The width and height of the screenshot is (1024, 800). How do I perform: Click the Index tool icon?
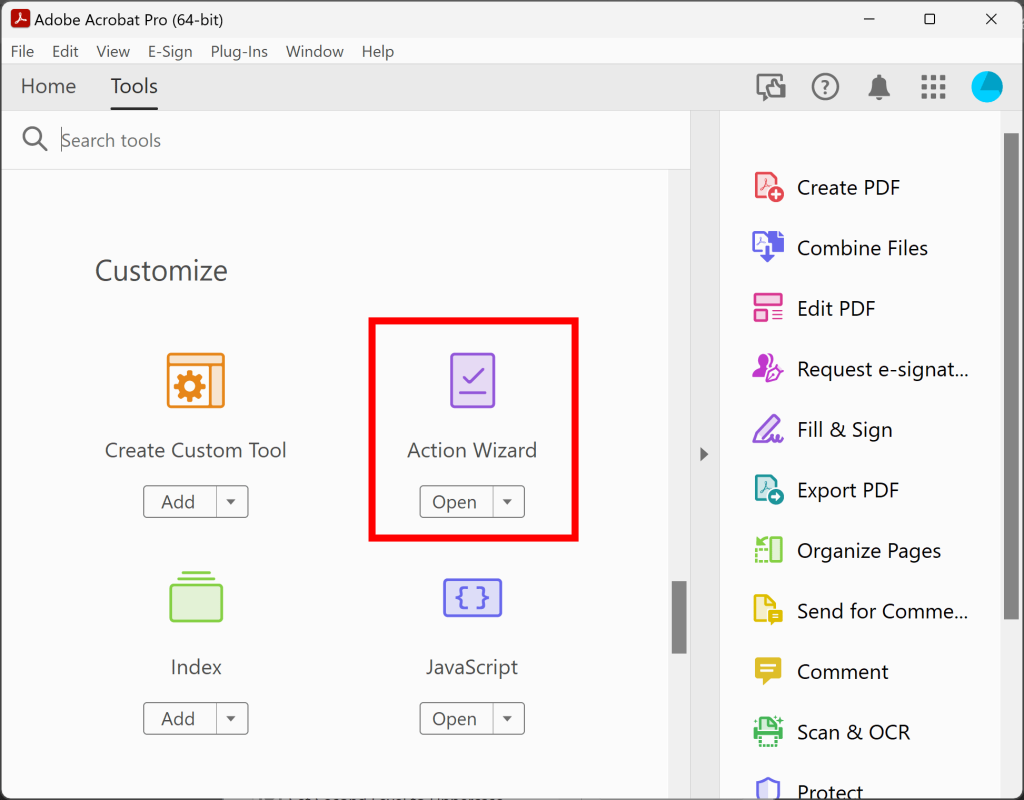click(x=196, y=597)
